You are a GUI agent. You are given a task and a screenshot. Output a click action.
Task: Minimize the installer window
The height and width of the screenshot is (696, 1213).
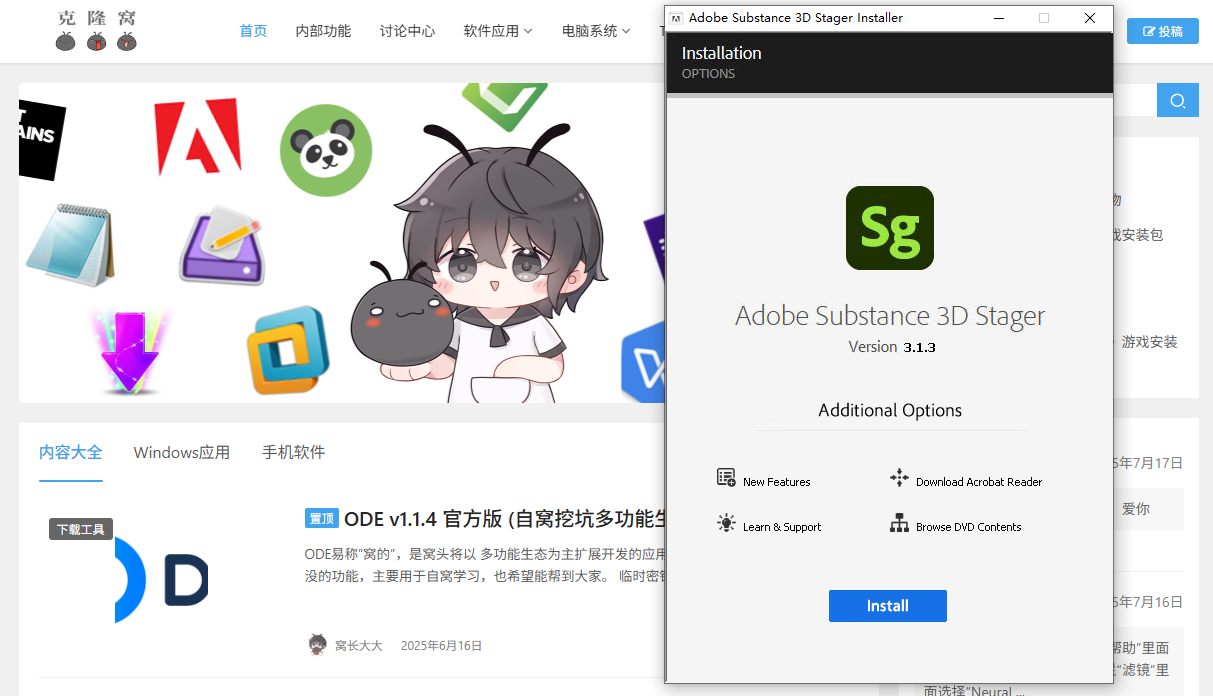998,18
